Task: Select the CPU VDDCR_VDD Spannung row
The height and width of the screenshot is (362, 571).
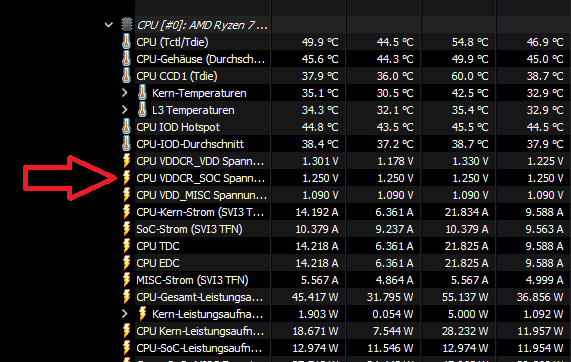Action: pos(346,161)
